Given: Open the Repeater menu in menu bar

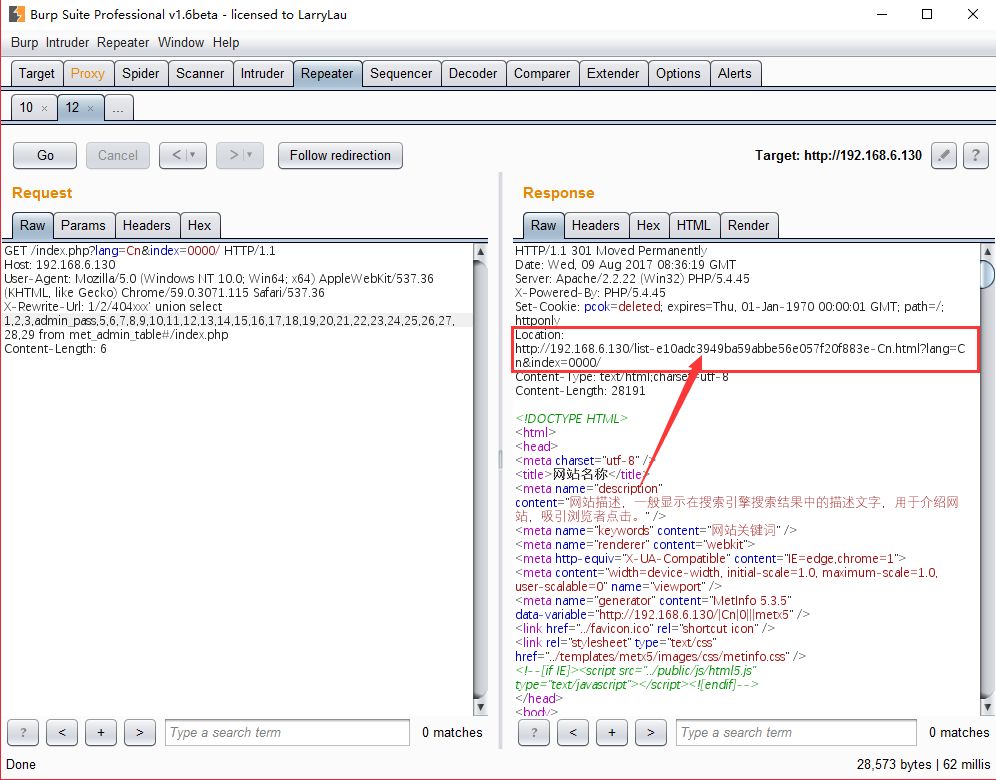Looking at the screenshot, I should tap(123, 43).
